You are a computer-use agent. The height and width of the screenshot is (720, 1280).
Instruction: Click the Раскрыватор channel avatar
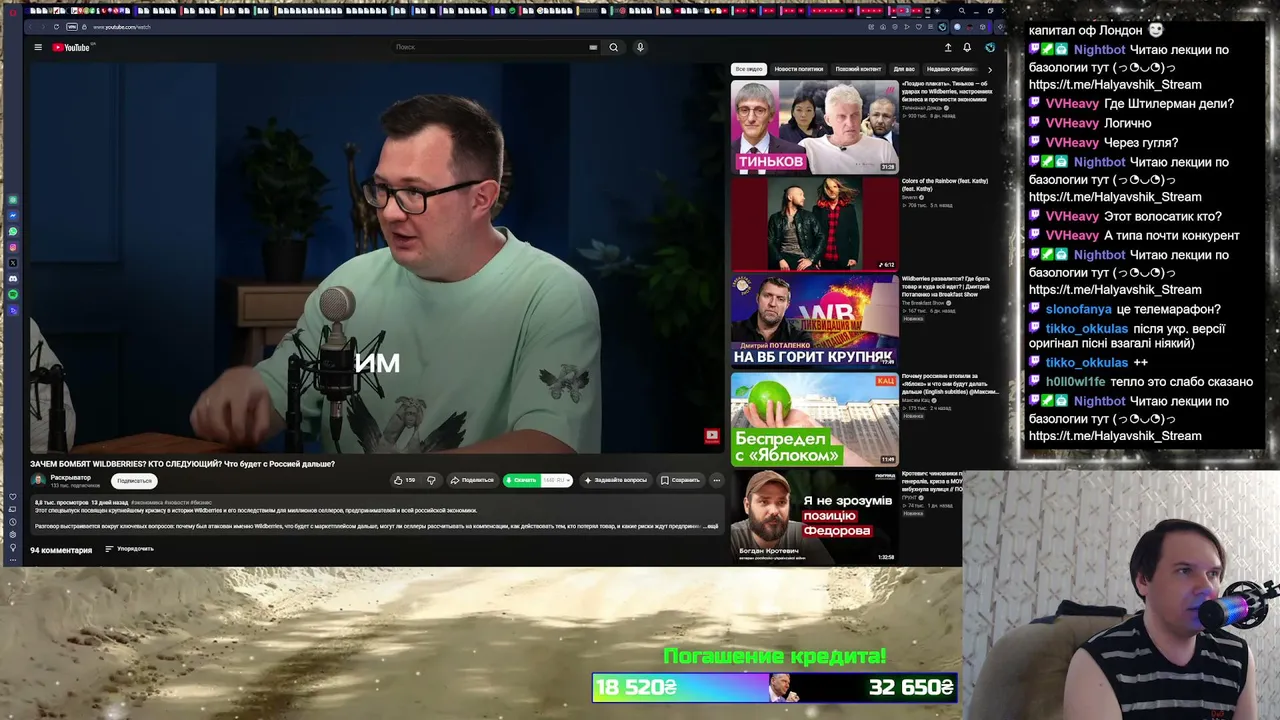click(38, 480)
